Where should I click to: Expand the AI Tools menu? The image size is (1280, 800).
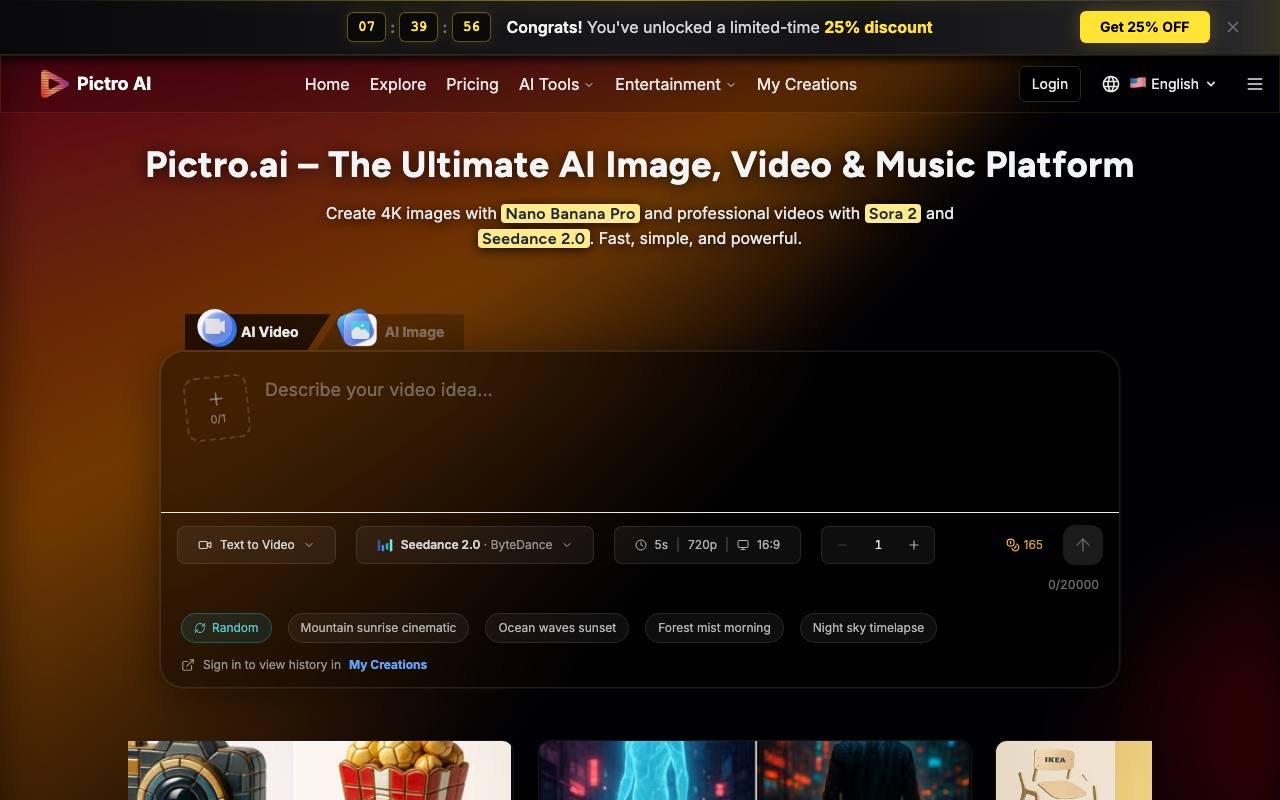556,84
